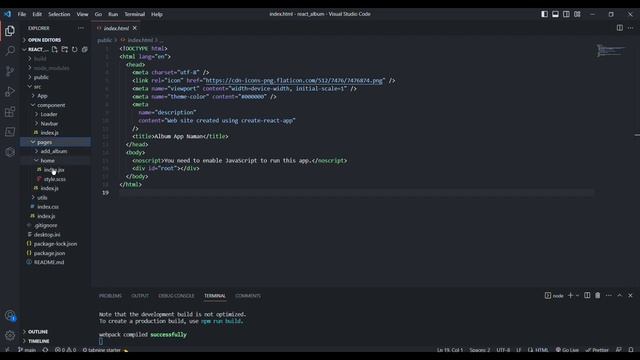Maximize the terminal panel size
Screen dimensions: 640x360
point(620,296)
